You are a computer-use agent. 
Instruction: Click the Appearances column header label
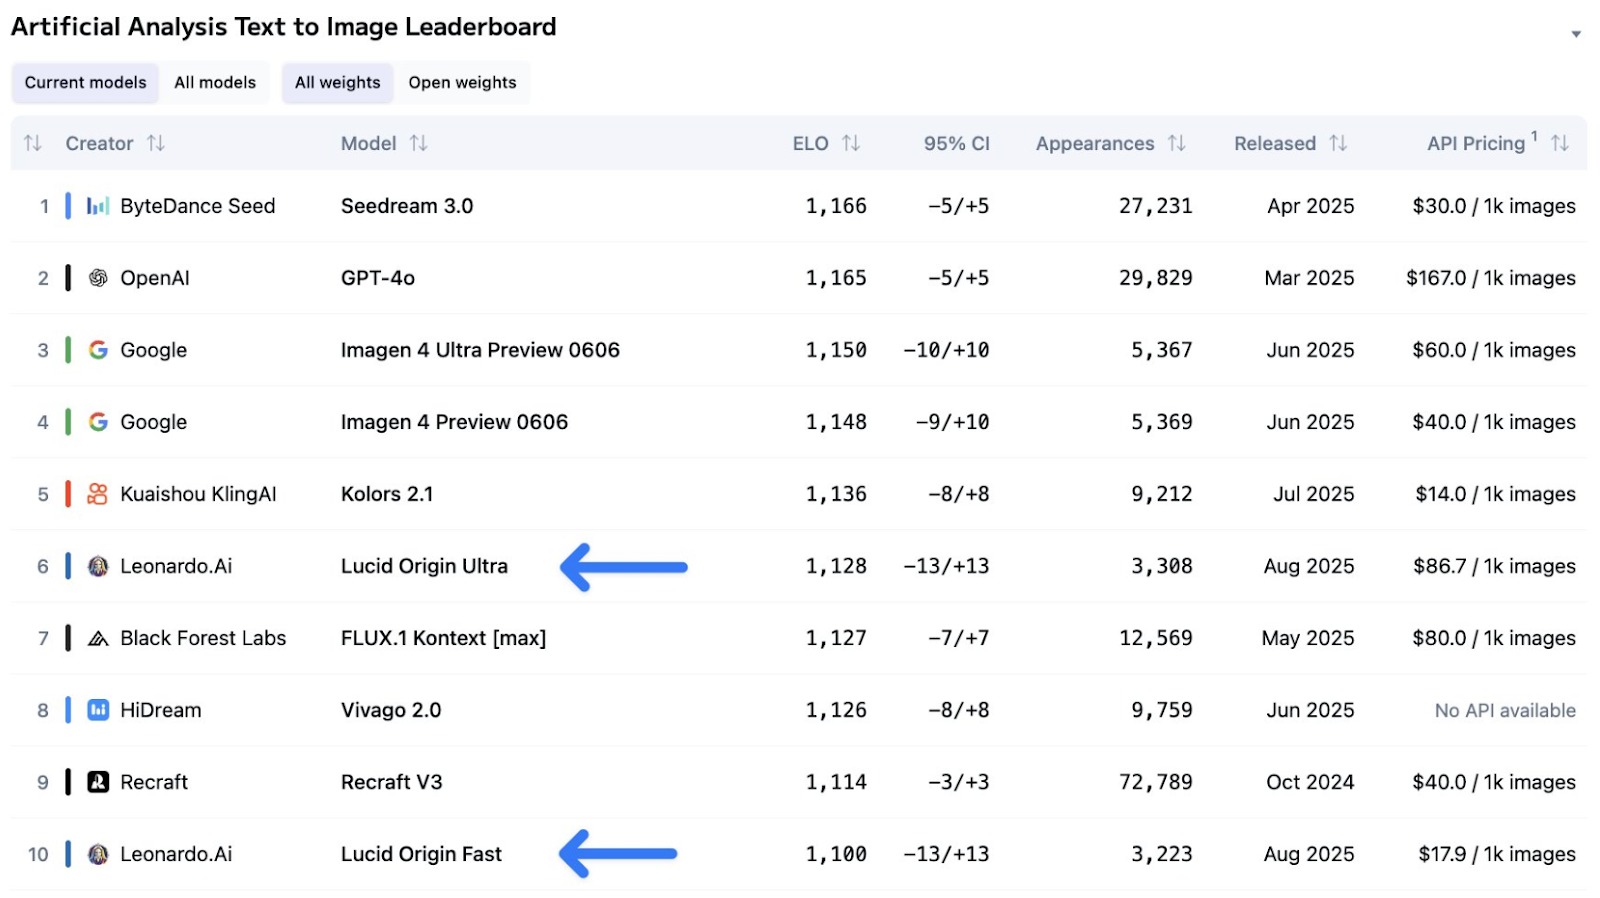point(1095,143)
